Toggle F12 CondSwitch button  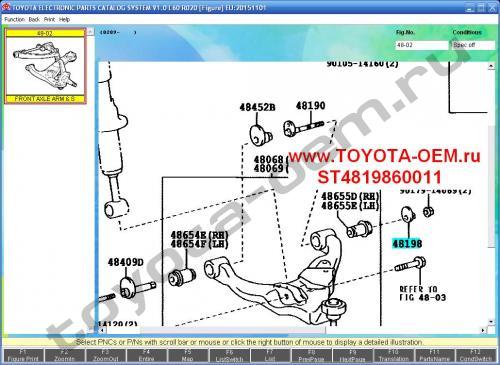pyautogui.click(x=476, y=355)
